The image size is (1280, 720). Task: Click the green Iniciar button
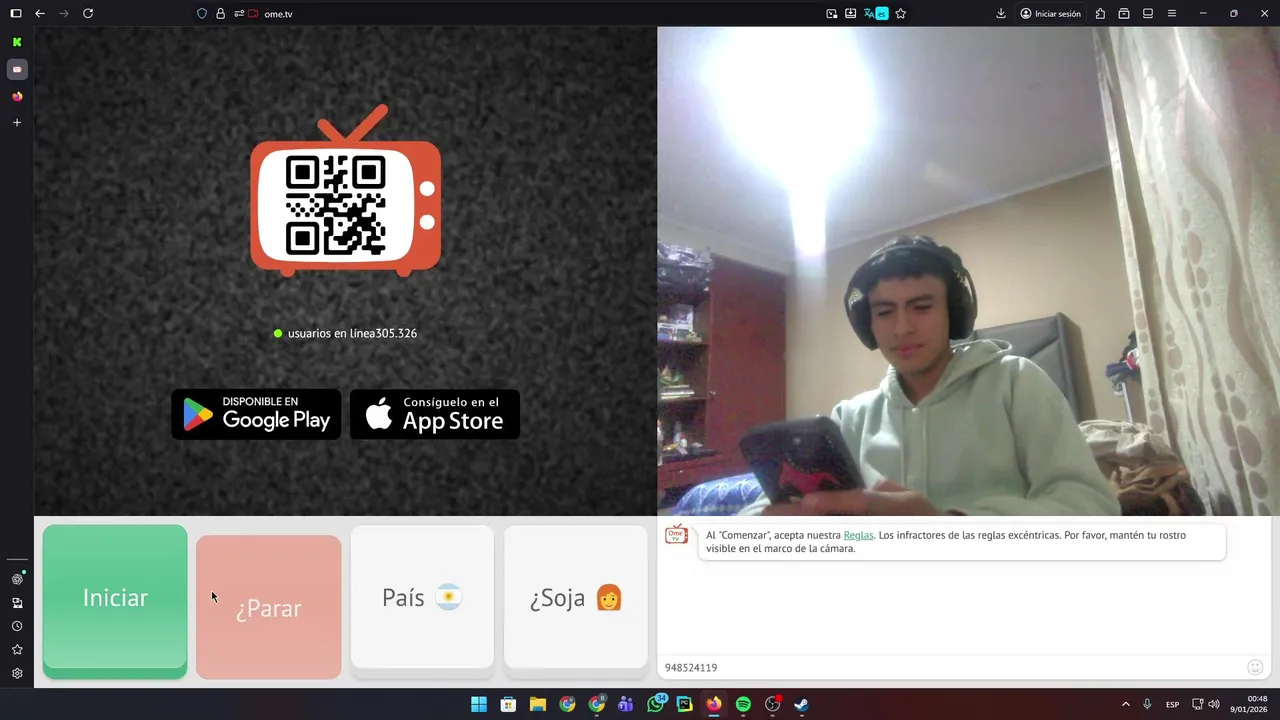click(115, 601)
